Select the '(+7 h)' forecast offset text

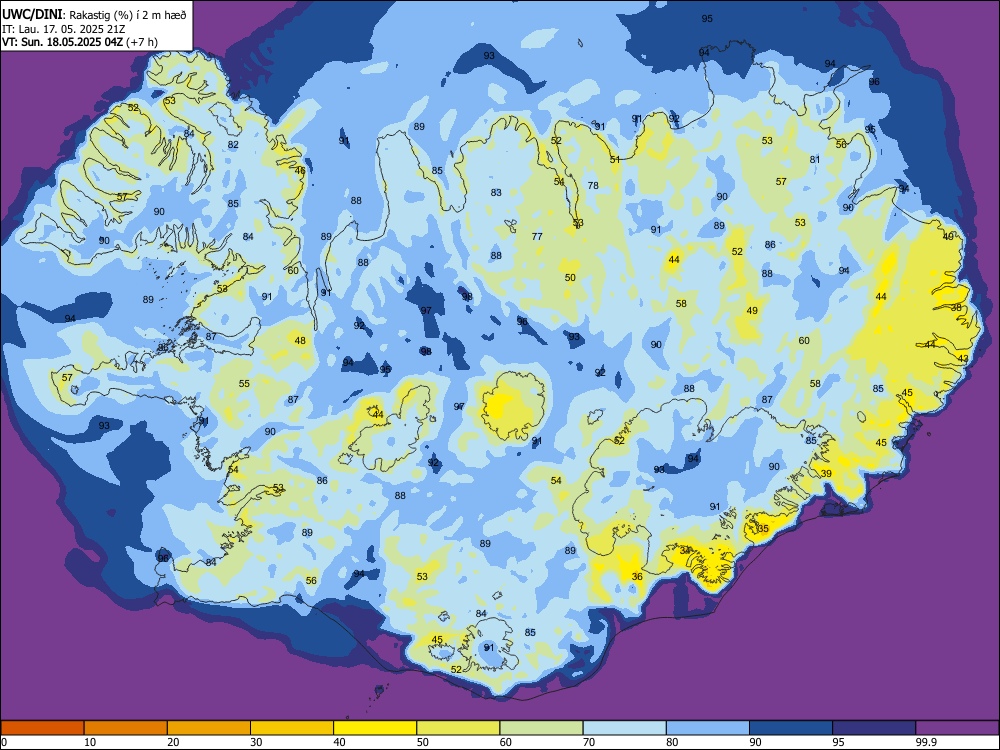point(142,42)
